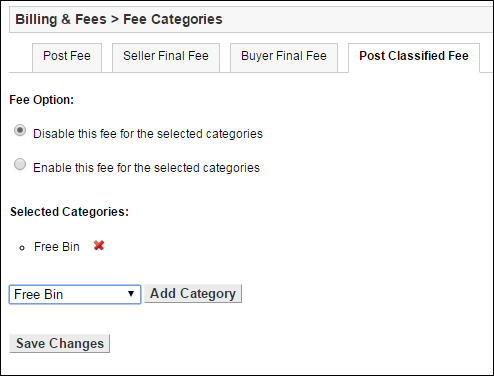Image resolution: width=494 pixels, height=376 pixels.
Task: Click the Billing & Fees breadcrumb text
Action: pos(61,19)
